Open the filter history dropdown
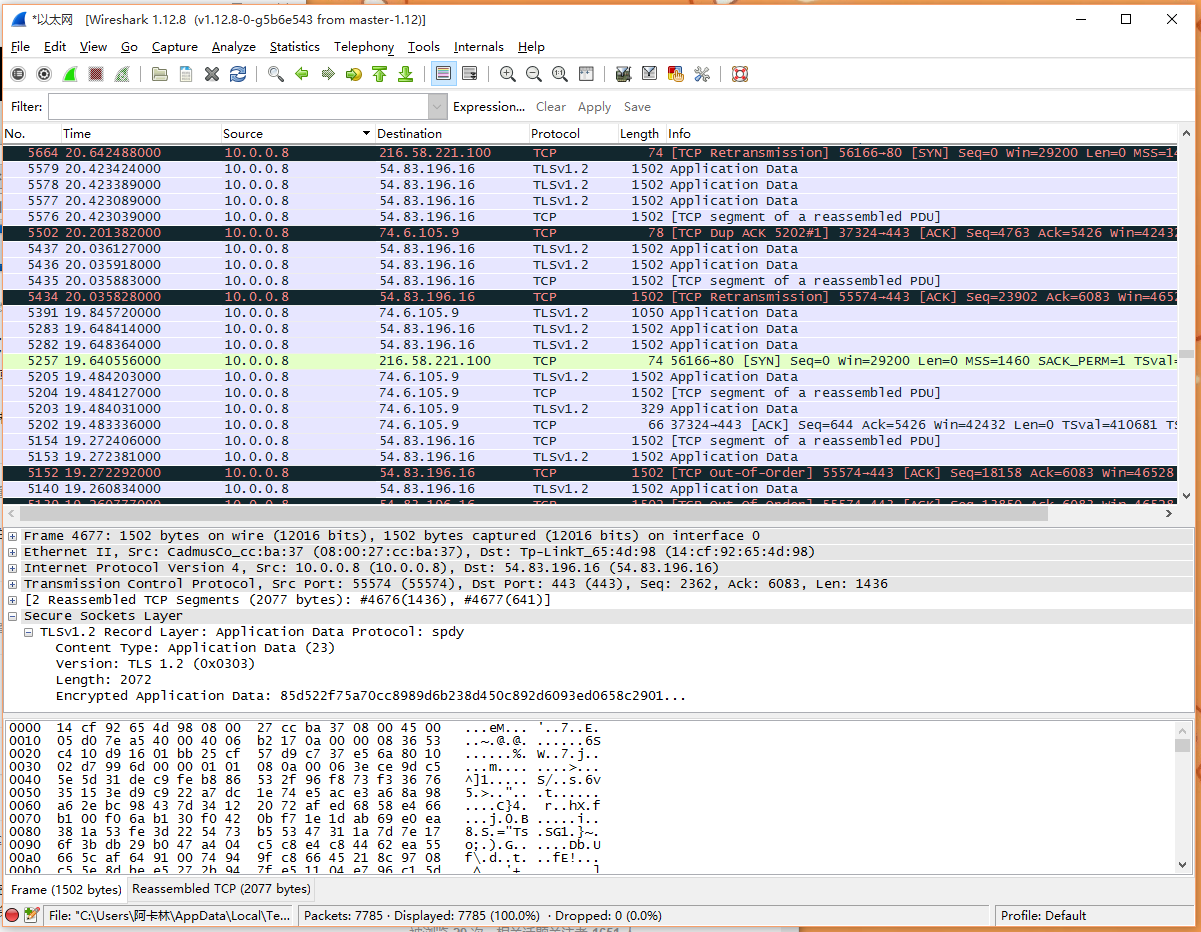 (437, 107)
